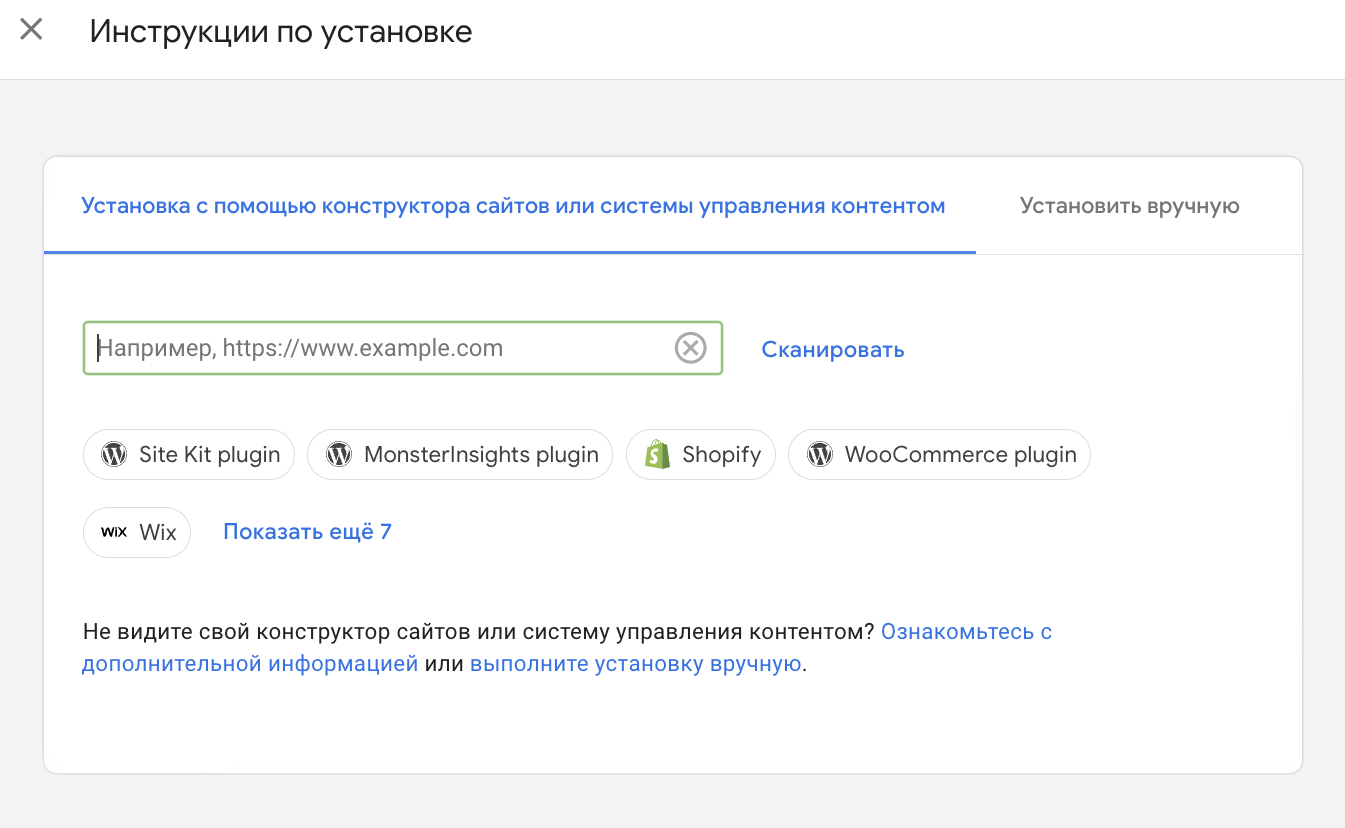This screenshot has height=828, width=1345.
Task: Choose the "MonsterInsights plugin" label
Action: (481, 455)
